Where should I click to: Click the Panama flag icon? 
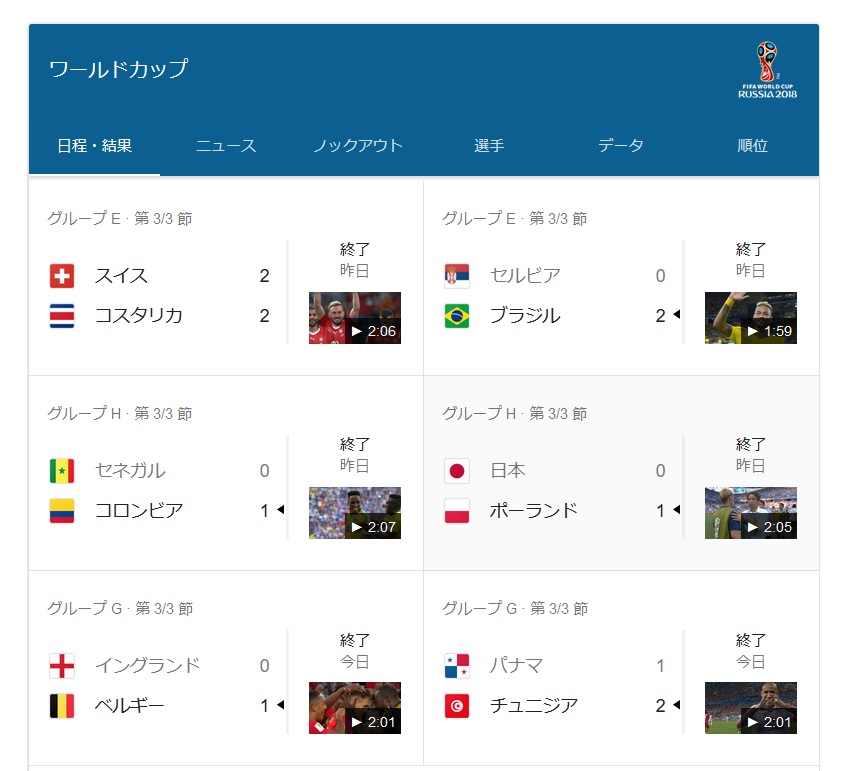pos(457,666)
